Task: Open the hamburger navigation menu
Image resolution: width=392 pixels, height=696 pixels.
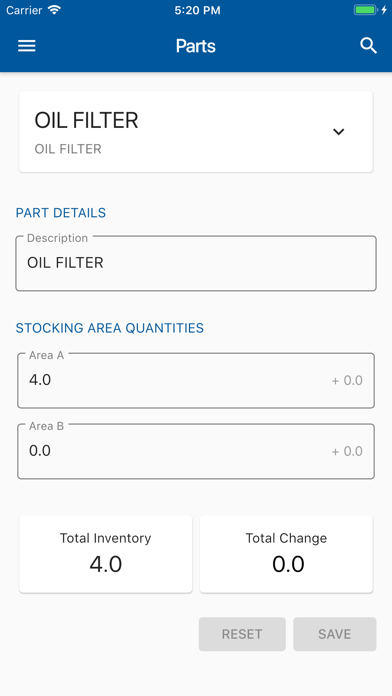Action: 27,46
